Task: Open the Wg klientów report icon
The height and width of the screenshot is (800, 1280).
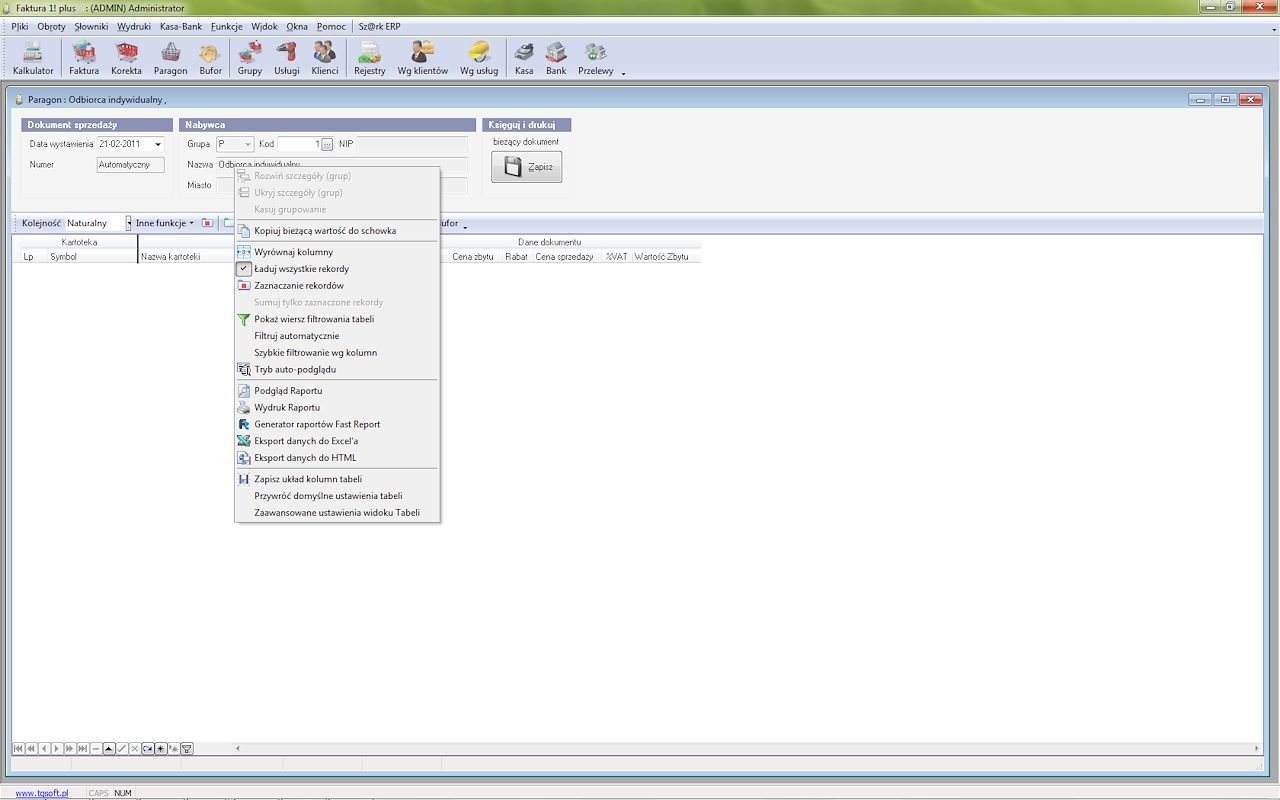Action: (423, 58)
